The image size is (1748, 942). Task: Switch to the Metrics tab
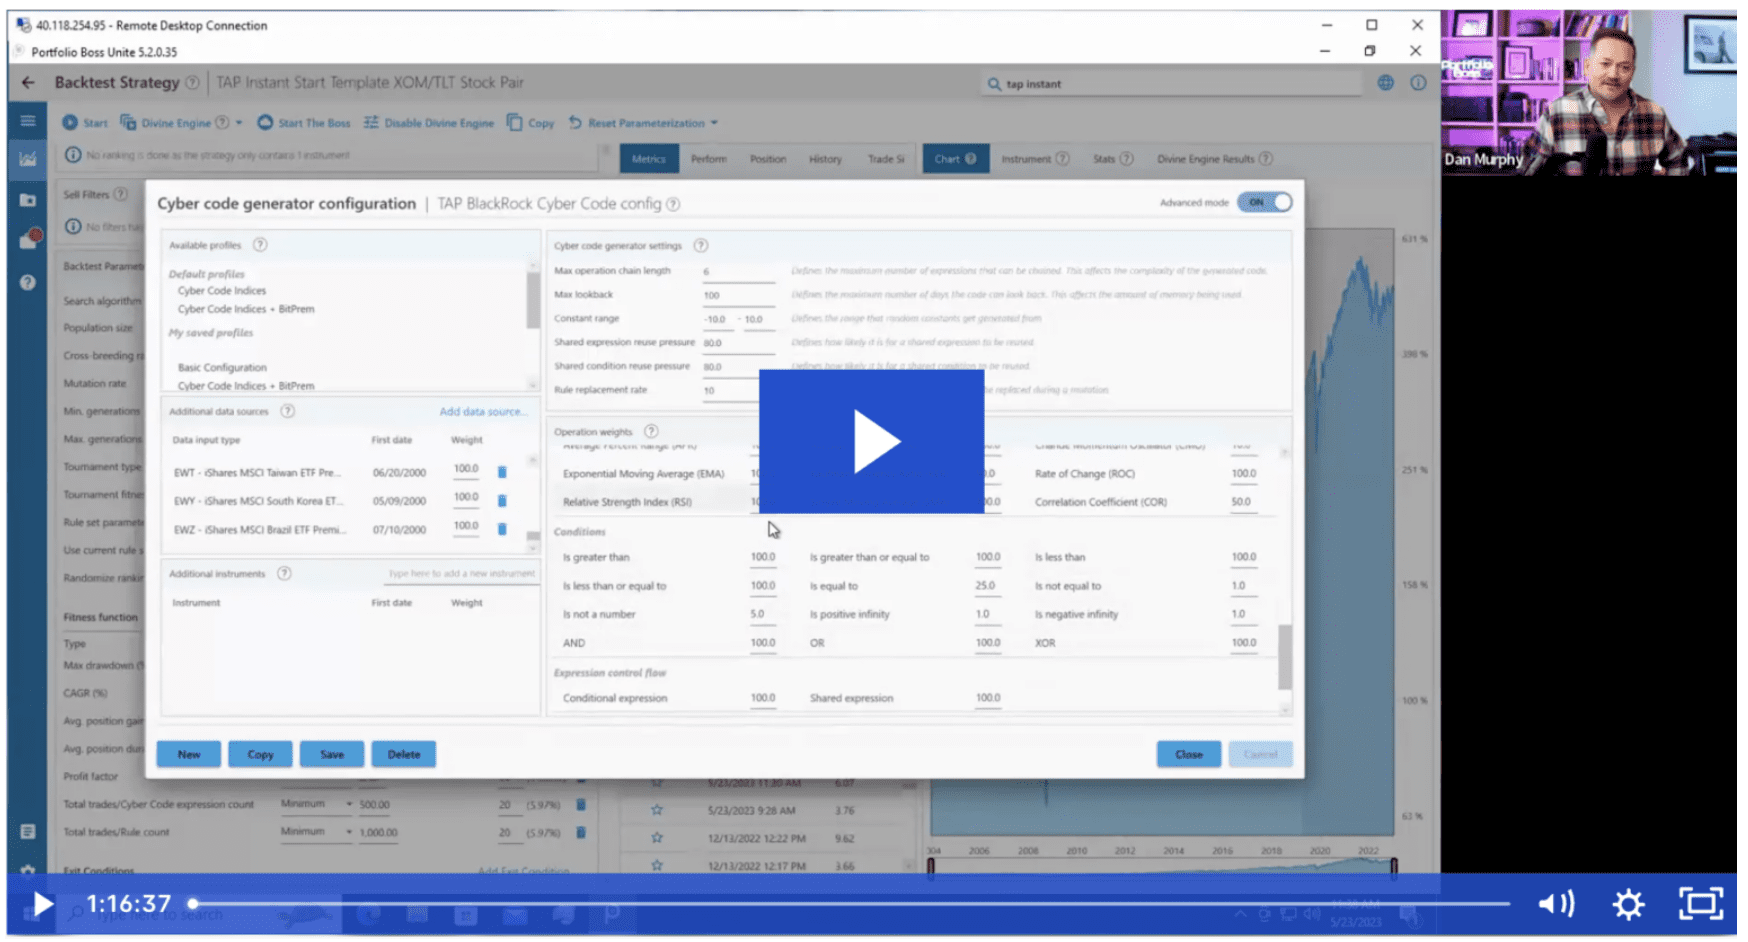648,159
